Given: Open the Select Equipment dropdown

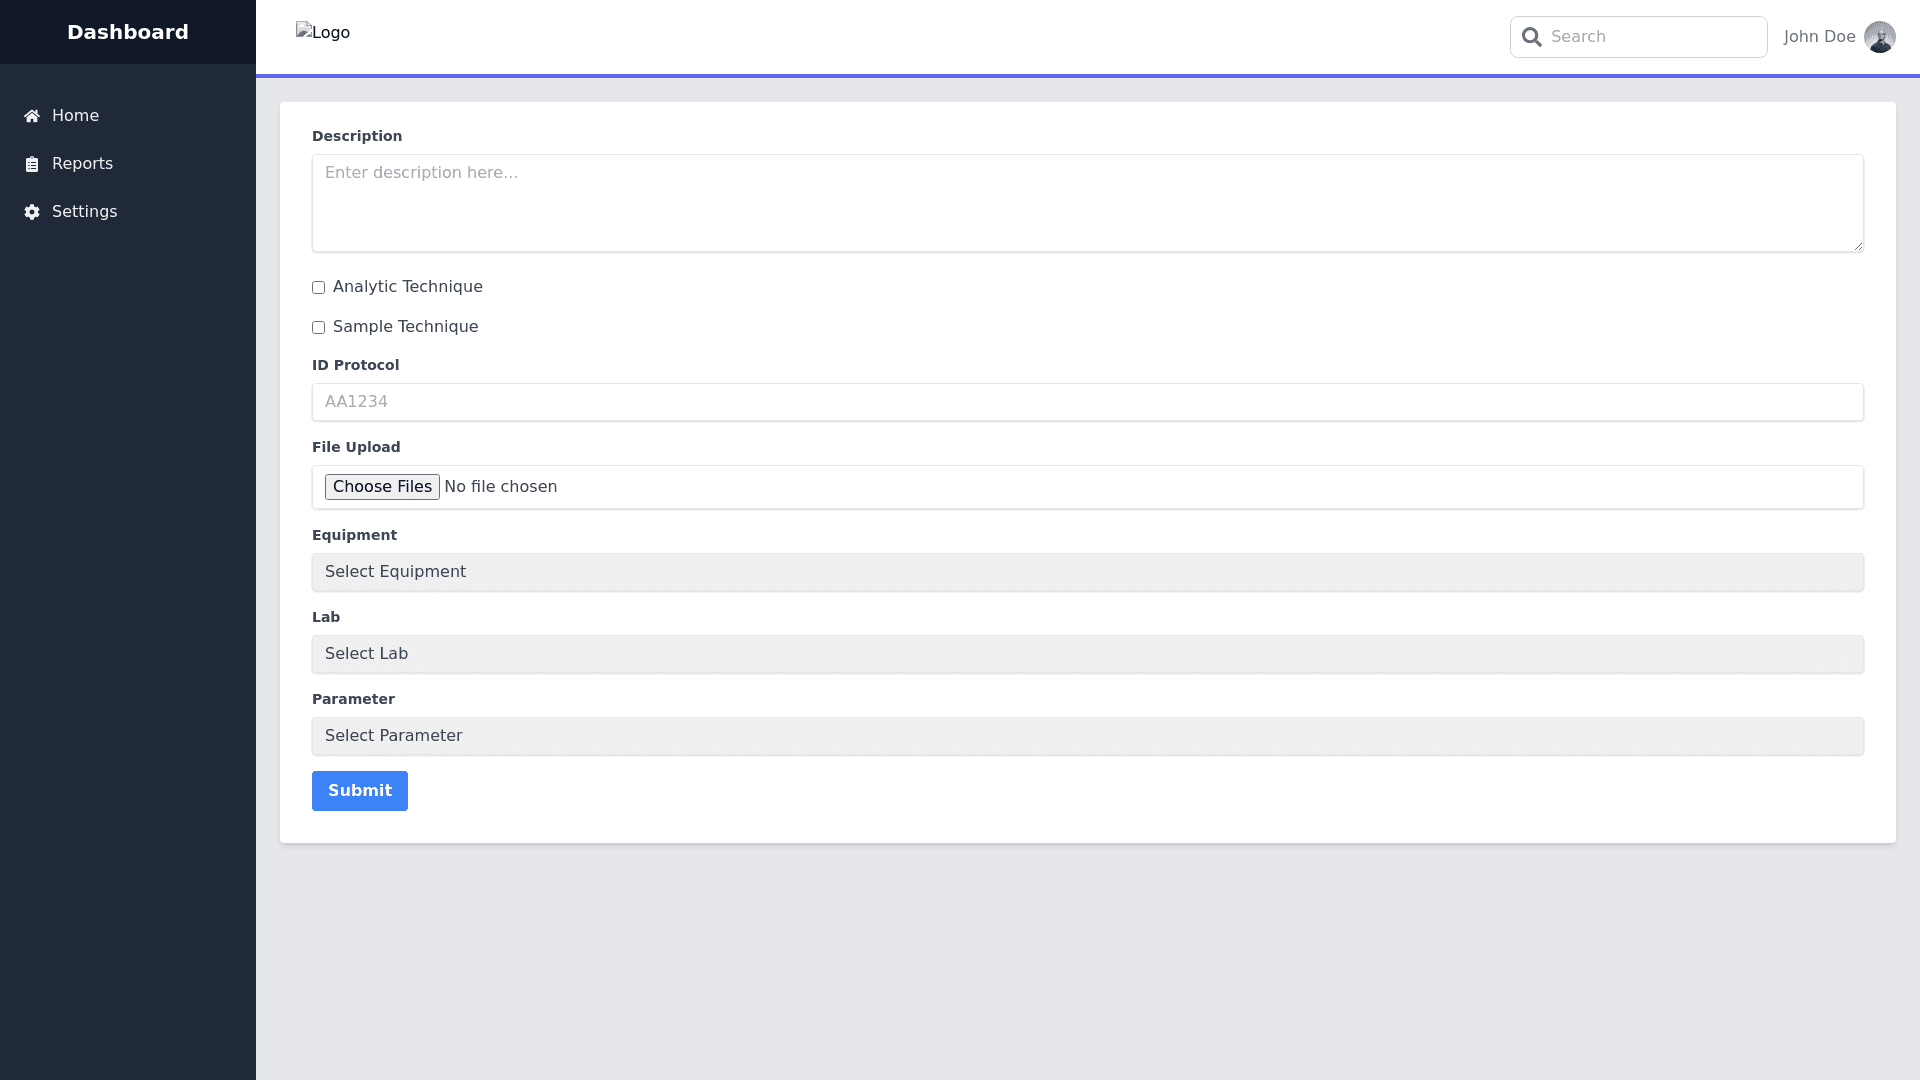Looking at the screenshot, I should click(1087, 572).
